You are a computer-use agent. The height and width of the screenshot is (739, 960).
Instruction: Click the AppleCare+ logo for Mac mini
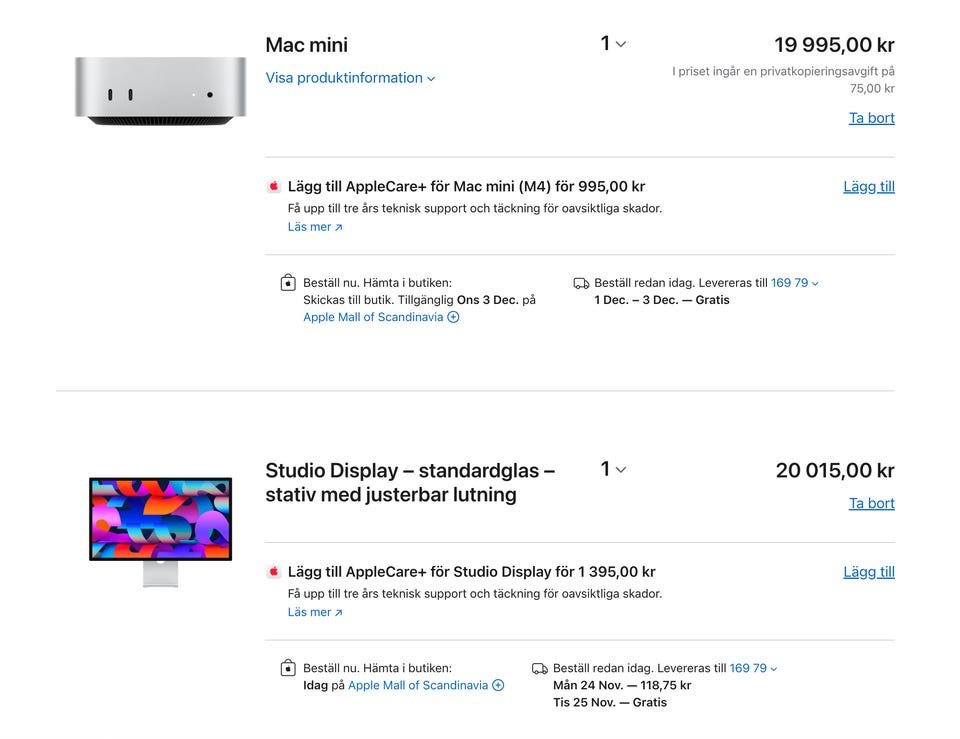click(x=274, y=186)
